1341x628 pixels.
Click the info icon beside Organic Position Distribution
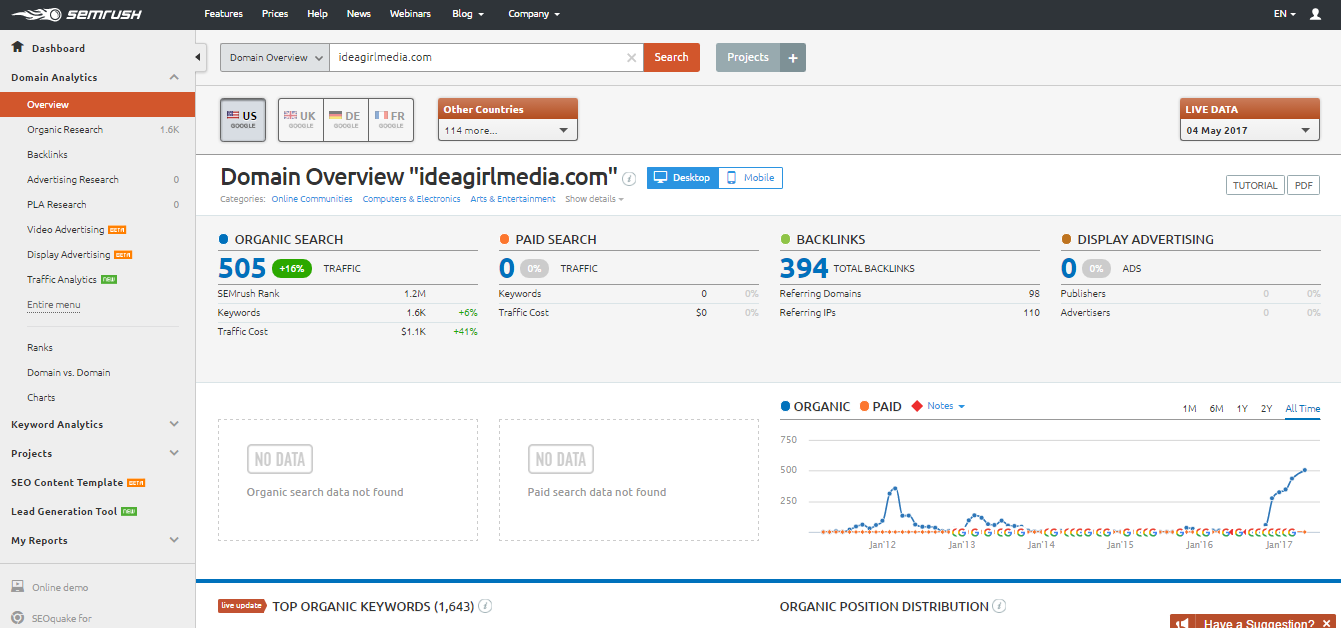pos(1000,606)
